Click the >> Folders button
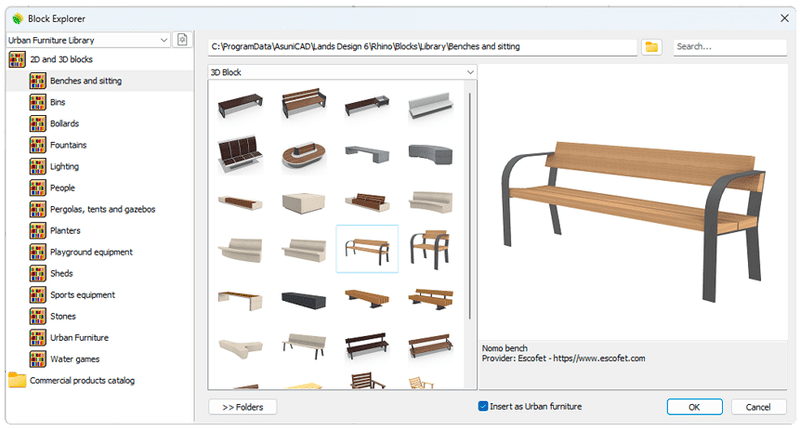 [x=242, y=406]
